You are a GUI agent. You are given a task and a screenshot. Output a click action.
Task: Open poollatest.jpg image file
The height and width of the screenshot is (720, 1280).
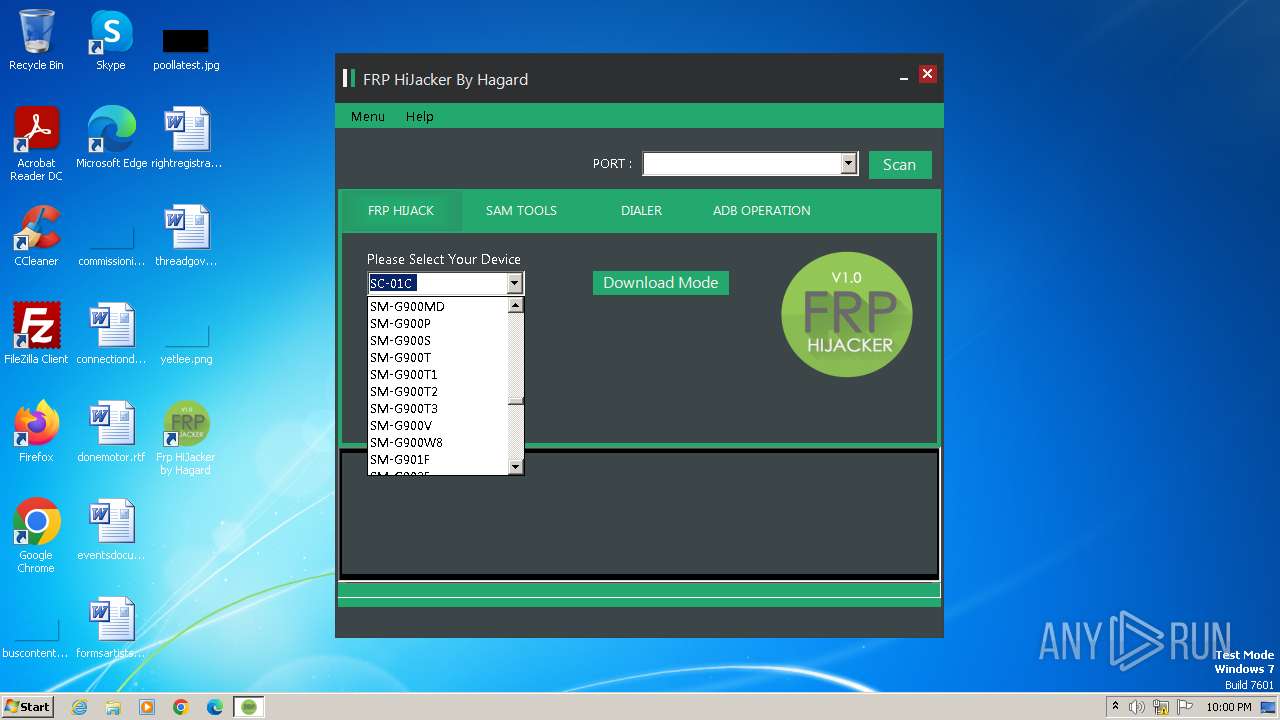(186, 48)
